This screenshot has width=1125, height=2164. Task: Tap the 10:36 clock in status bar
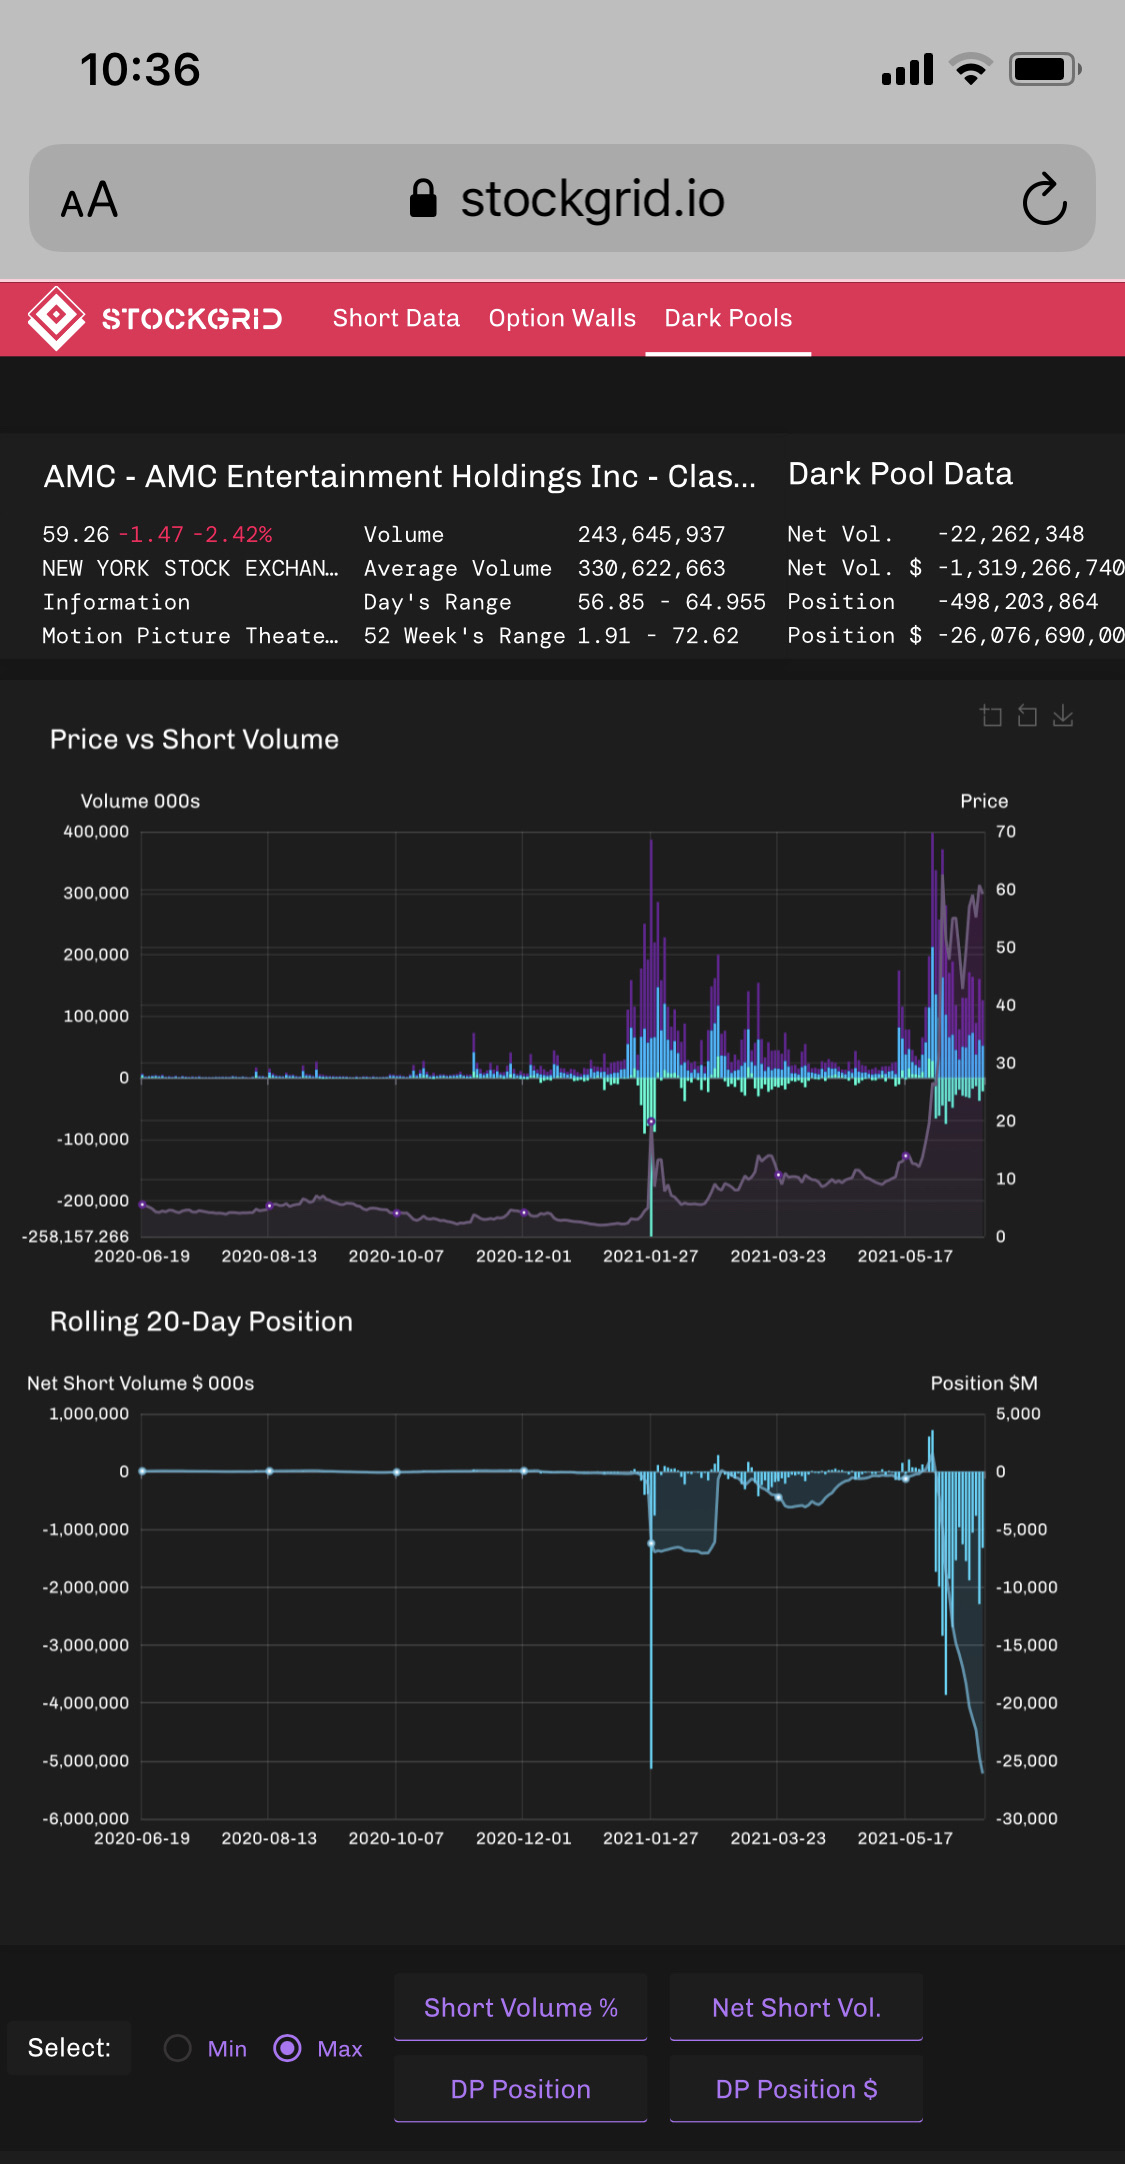[140, 70]
